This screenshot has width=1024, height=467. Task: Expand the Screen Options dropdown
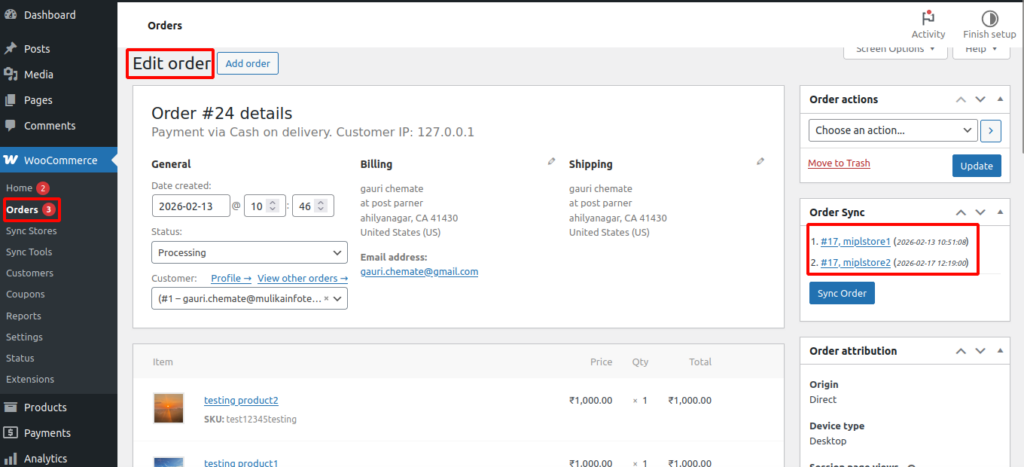tap(894, 49)
